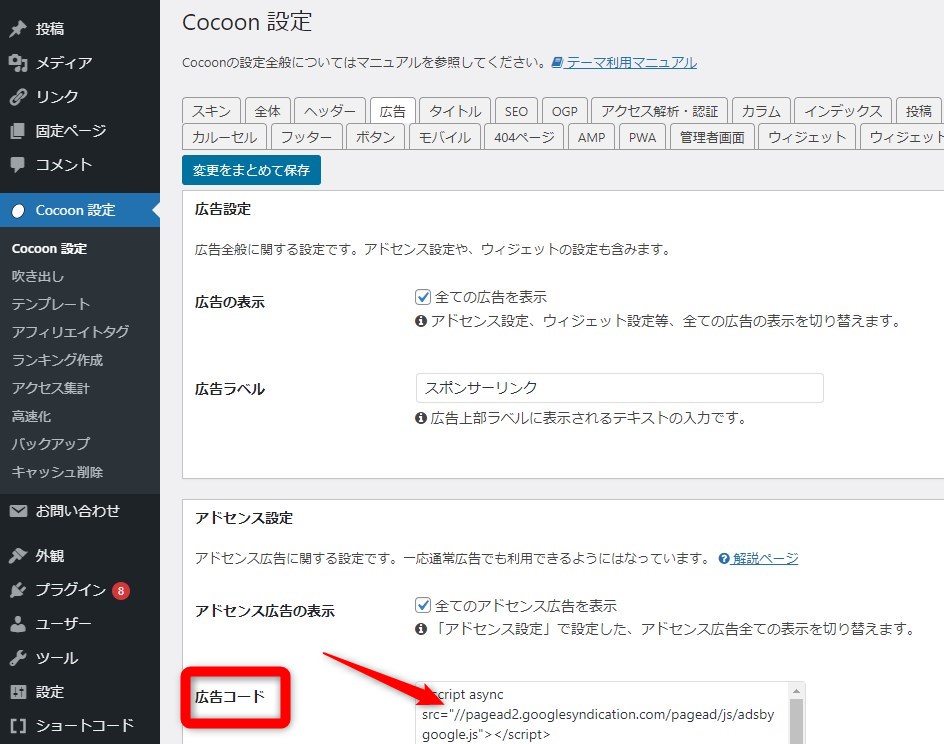Click the 変更をまとめて保存 button

251,170
